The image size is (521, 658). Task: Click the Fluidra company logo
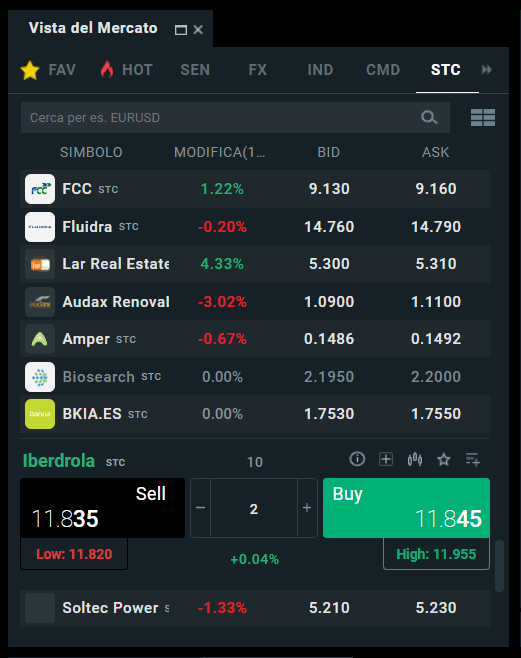40,227
